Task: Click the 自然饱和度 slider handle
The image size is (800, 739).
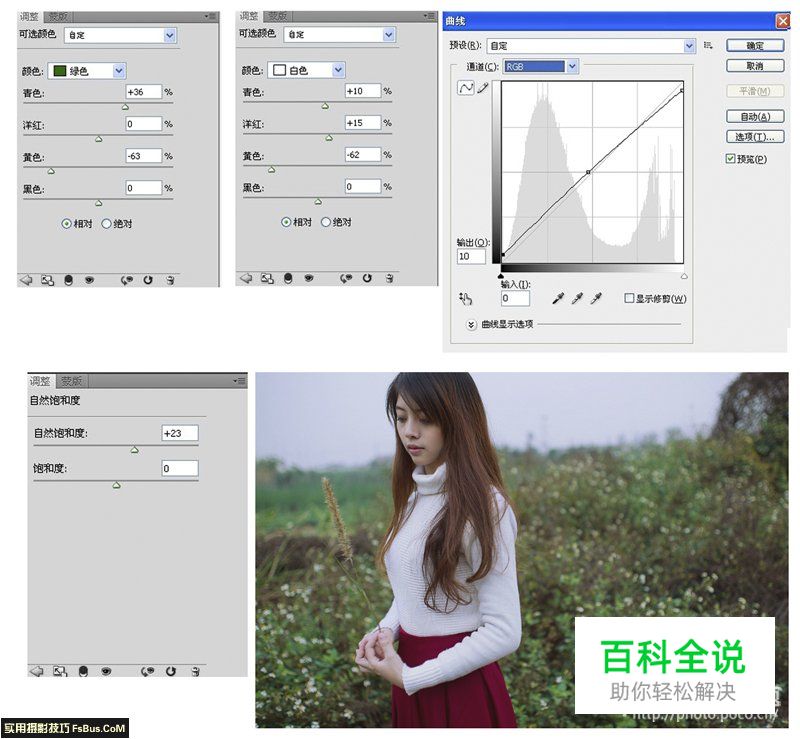Action: [134, 450]
